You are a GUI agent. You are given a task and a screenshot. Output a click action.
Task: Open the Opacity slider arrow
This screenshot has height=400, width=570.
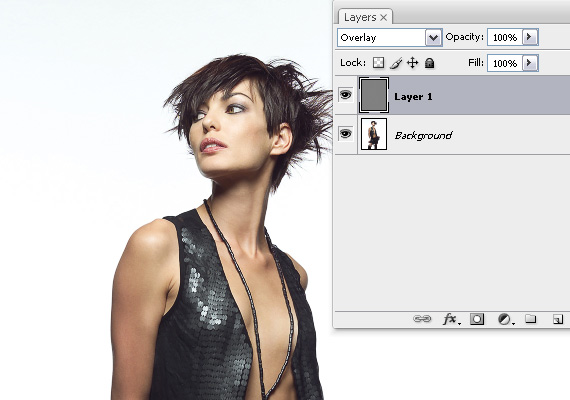530,37
